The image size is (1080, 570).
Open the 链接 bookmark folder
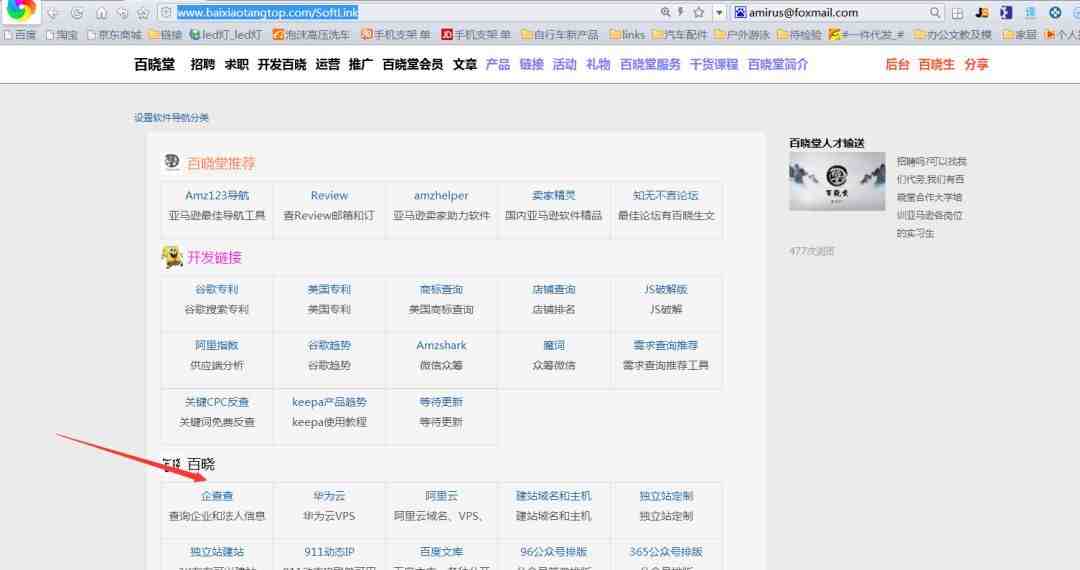(166, 34)
